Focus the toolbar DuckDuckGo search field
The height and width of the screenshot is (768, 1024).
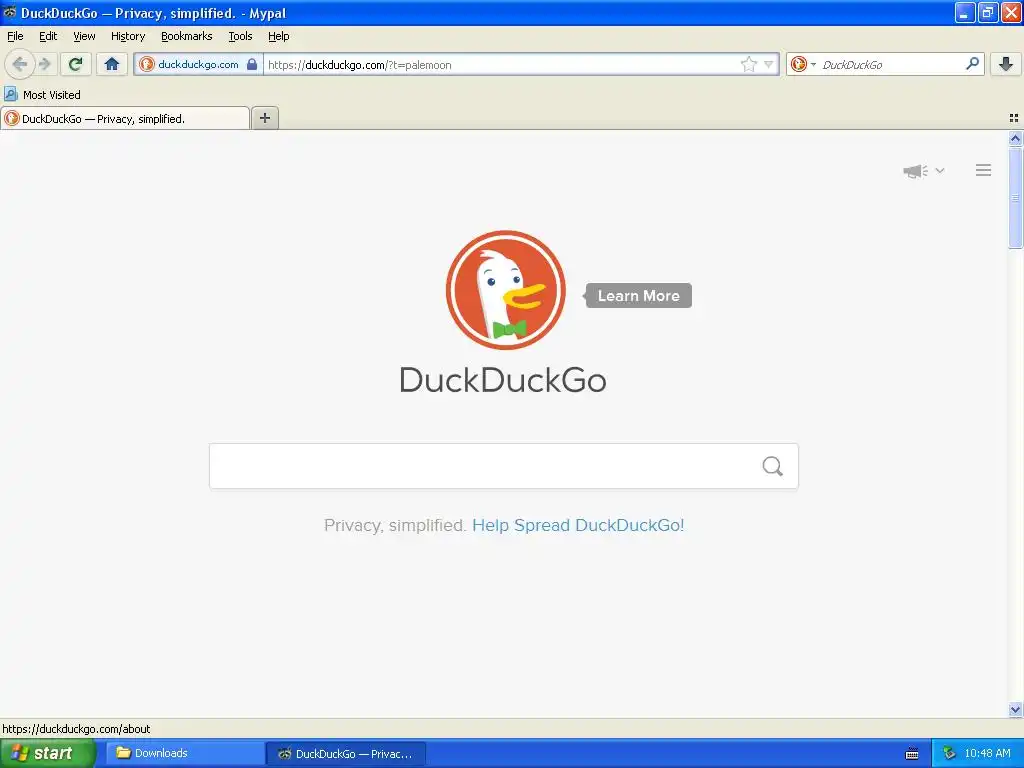pos(890,64)
